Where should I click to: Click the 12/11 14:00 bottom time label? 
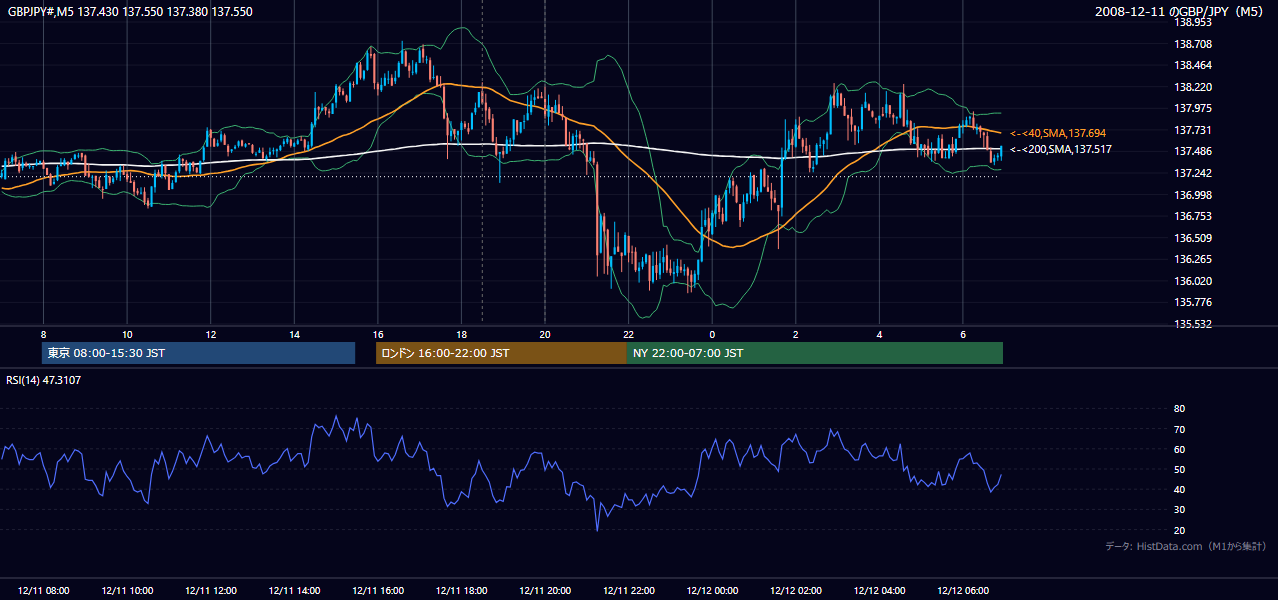pyautogui.click(x=294, y=591)
